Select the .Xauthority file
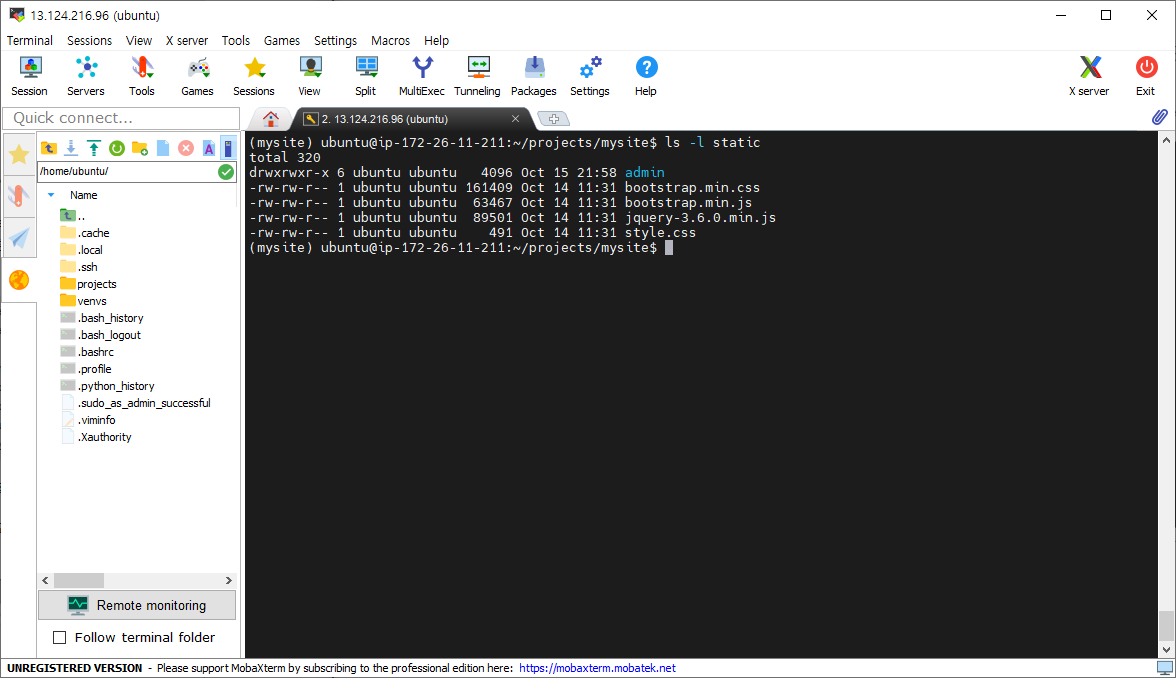Screen dimensions: 1176x678 click(x=96, y=437)
